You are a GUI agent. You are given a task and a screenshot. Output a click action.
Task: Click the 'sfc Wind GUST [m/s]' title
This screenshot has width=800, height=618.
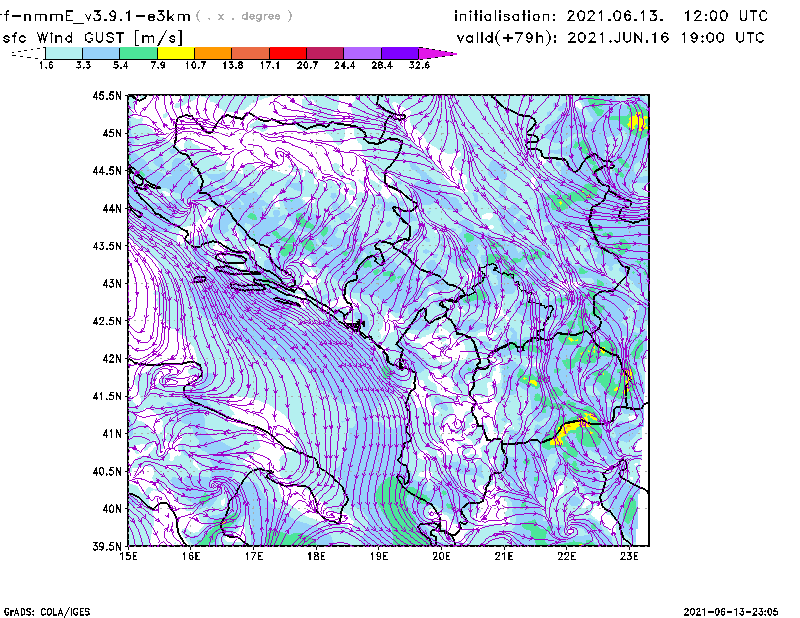(92, 38)
